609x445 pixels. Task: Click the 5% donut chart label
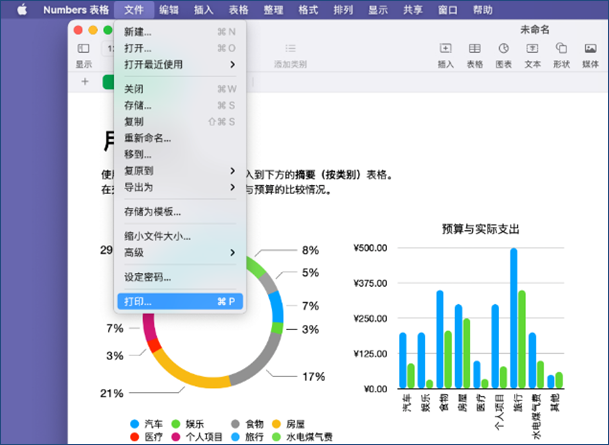[x=310, y=273]
